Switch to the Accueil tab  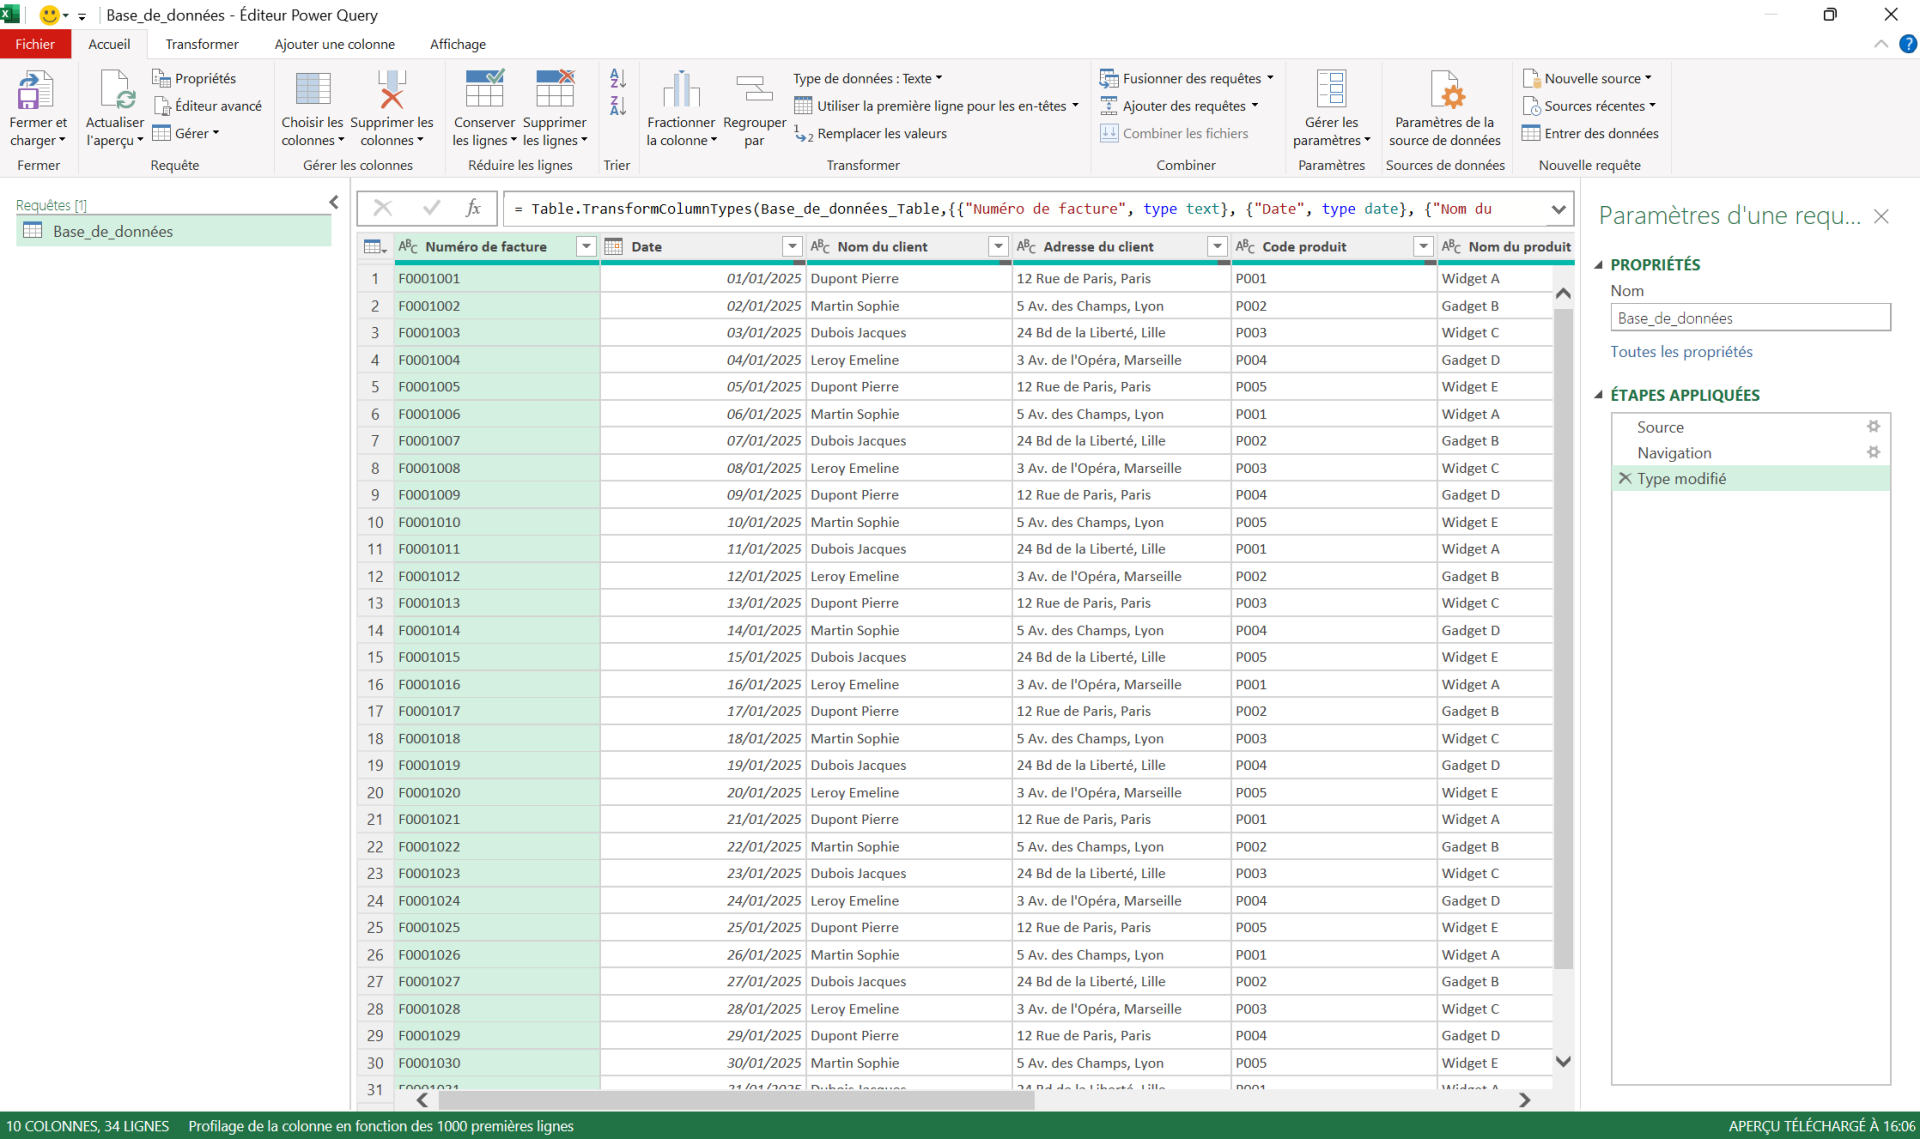tap(109, 44)
